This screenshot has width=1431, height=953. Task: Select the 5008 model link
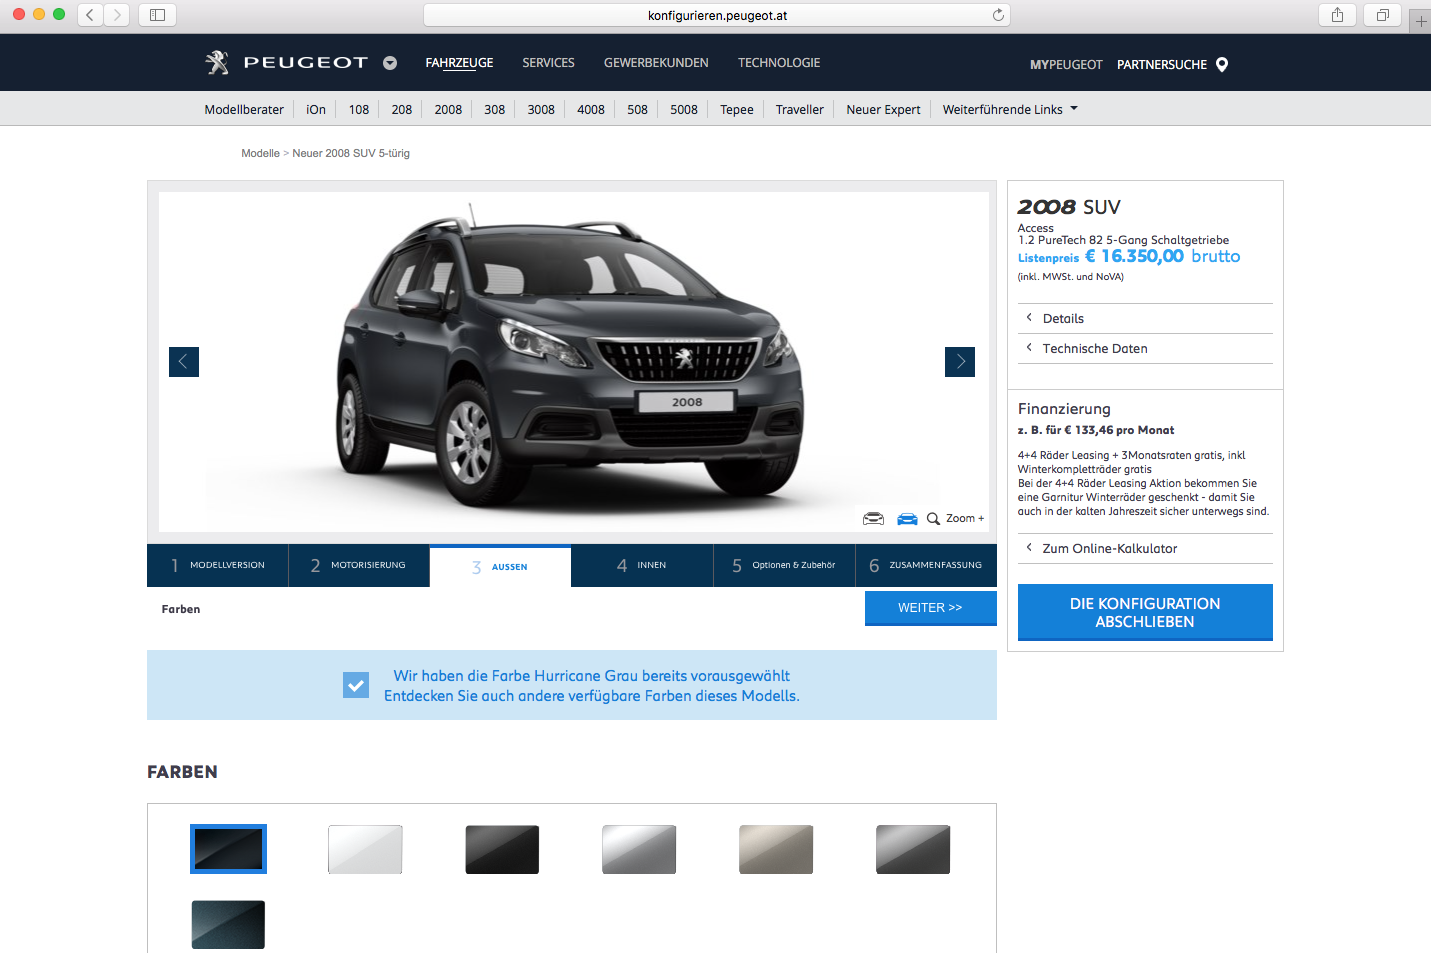[x=684, y=110]
